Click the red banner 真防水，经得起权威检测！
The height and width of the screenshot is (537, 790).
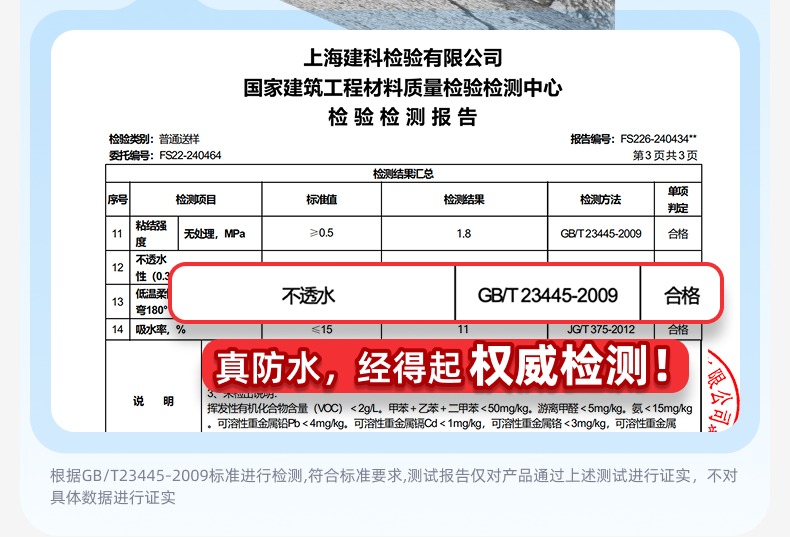pos(445,366)
